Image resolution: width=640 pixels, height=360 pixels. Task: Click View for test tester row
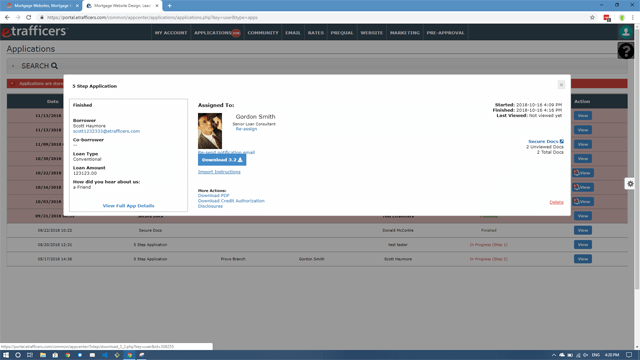click(582, 244)
